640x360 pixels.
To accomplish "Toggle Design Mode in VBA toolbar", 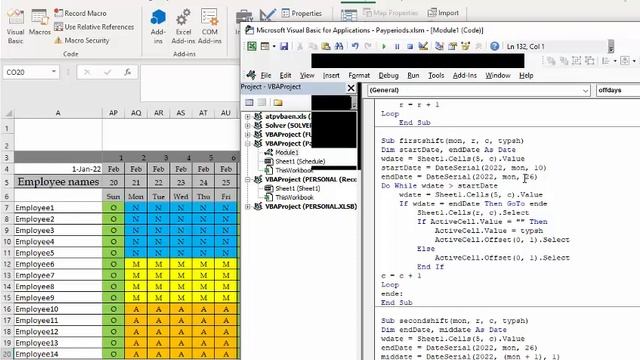I will pos(423,46).
